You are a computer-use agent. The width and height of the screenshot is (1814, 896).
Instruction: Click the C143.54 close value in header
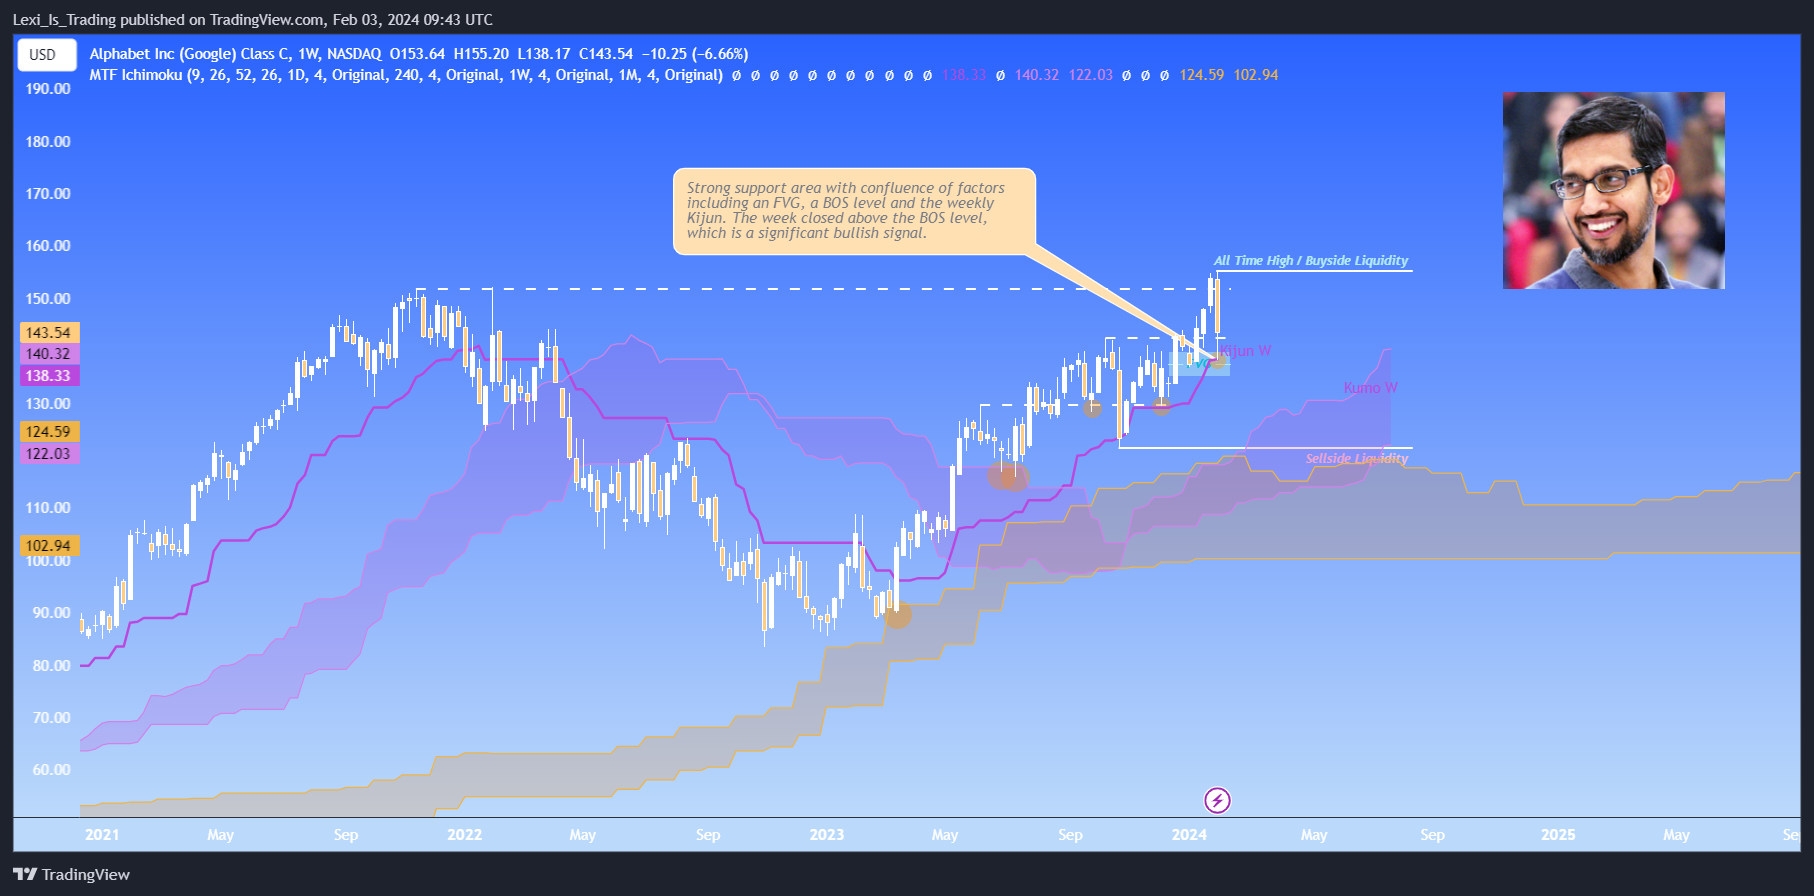(x=606, y=54)
